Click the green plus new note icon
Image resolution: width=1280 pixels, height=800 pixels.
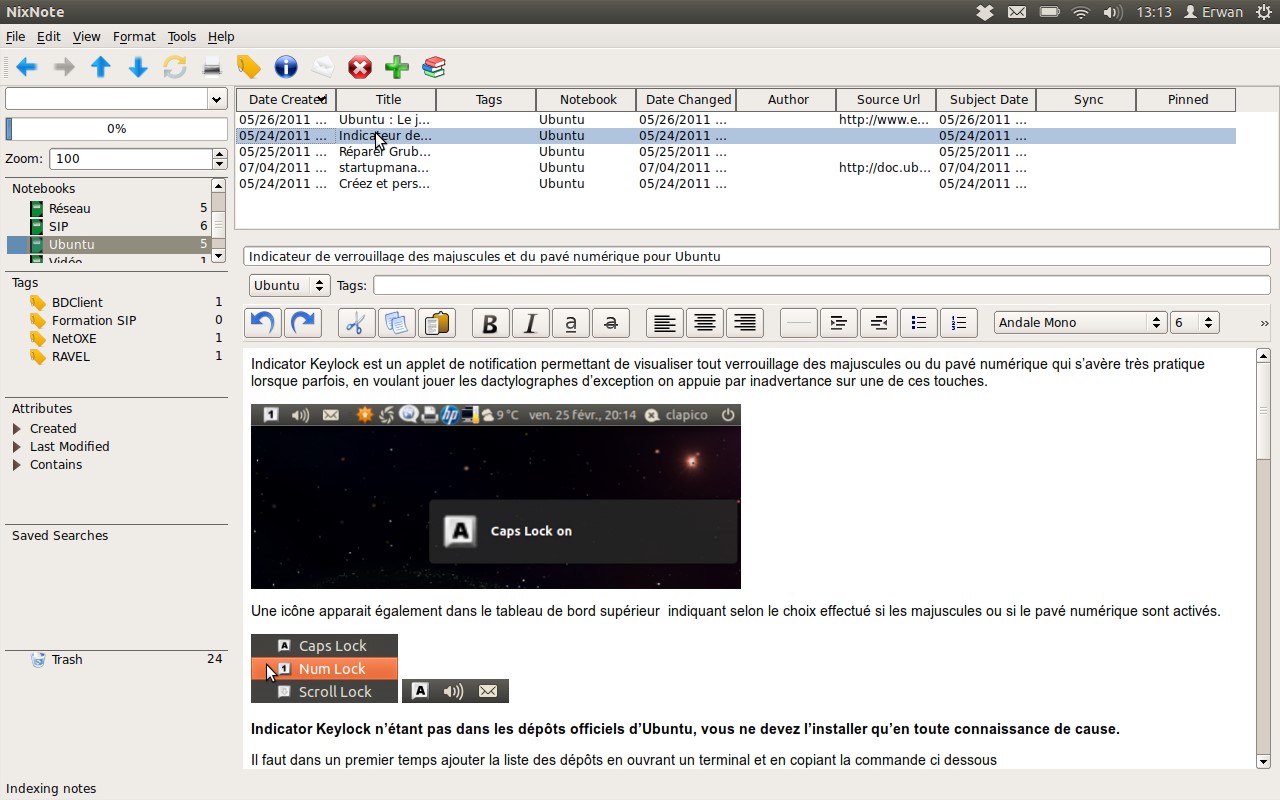point(397,67)
